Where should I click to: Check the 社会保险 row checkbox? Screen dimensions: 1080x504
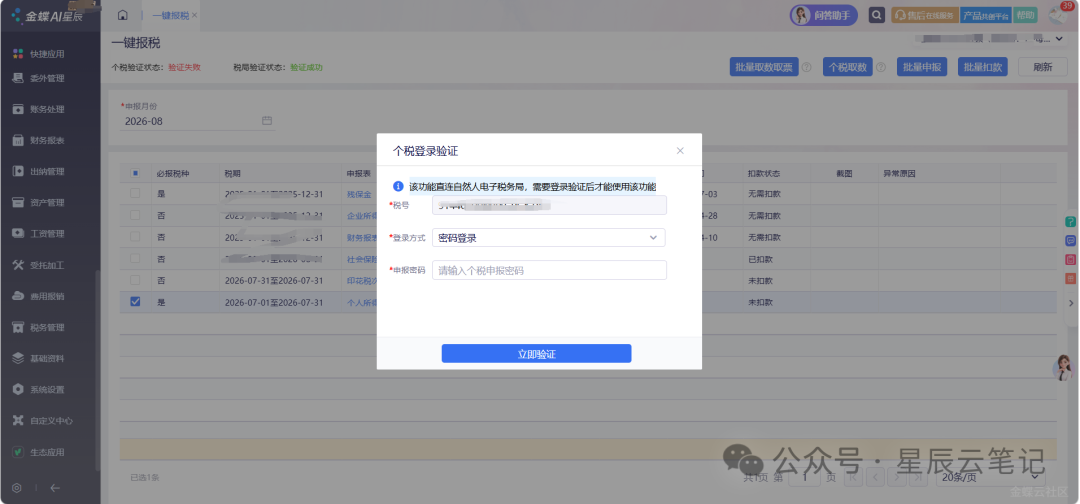click(135, 259)
